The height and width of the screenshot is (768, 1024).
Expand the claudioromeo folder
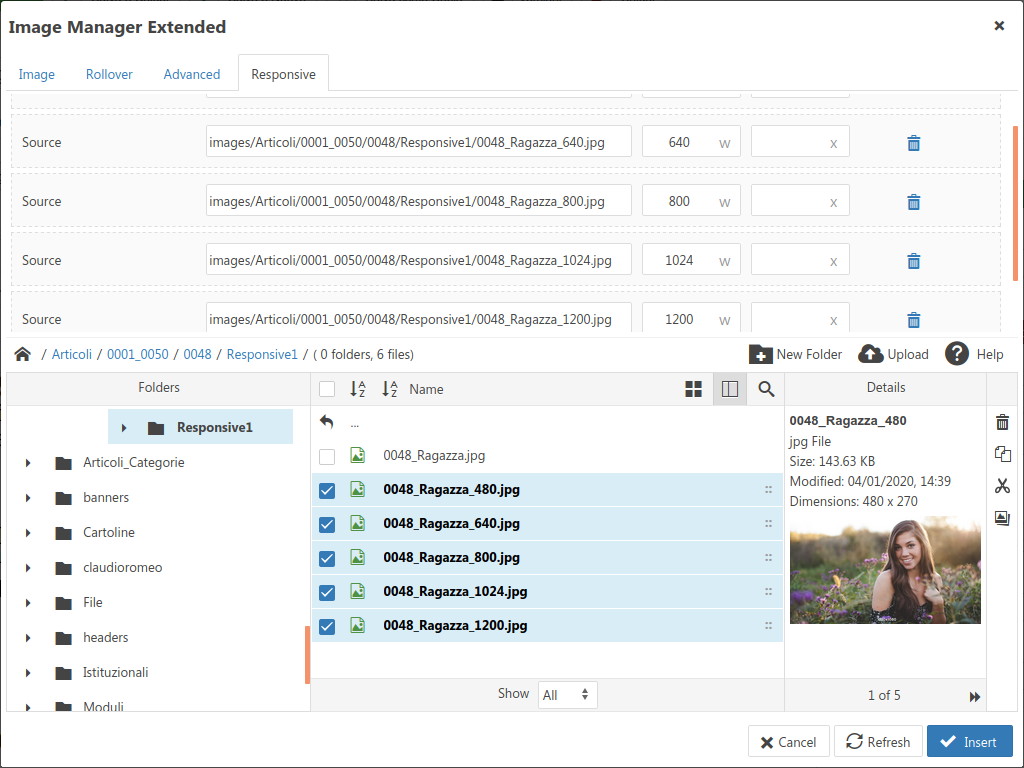(x=28, y=568)
